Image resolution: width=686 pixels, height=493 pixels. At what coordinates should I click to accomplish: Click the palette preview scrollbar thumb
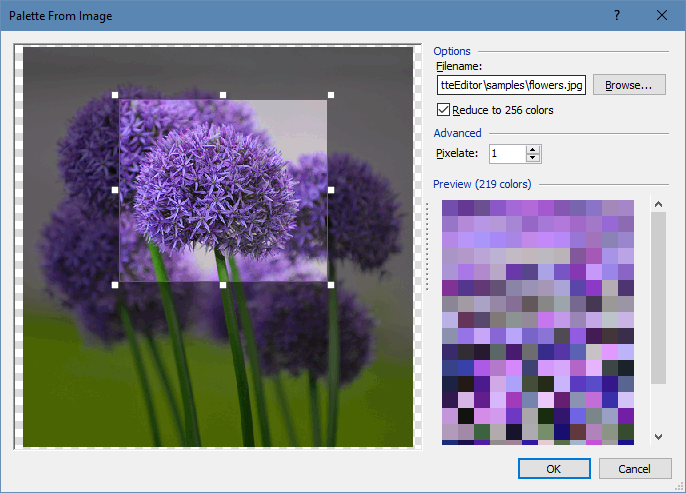tap(658, 298)
